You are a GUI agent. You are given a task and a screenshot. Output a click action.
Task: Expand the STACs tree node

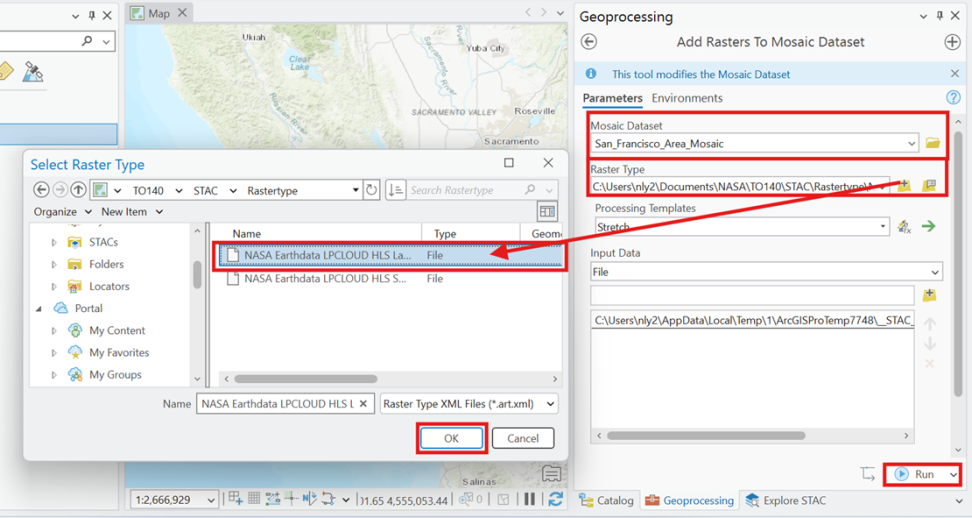click(54, 242)
